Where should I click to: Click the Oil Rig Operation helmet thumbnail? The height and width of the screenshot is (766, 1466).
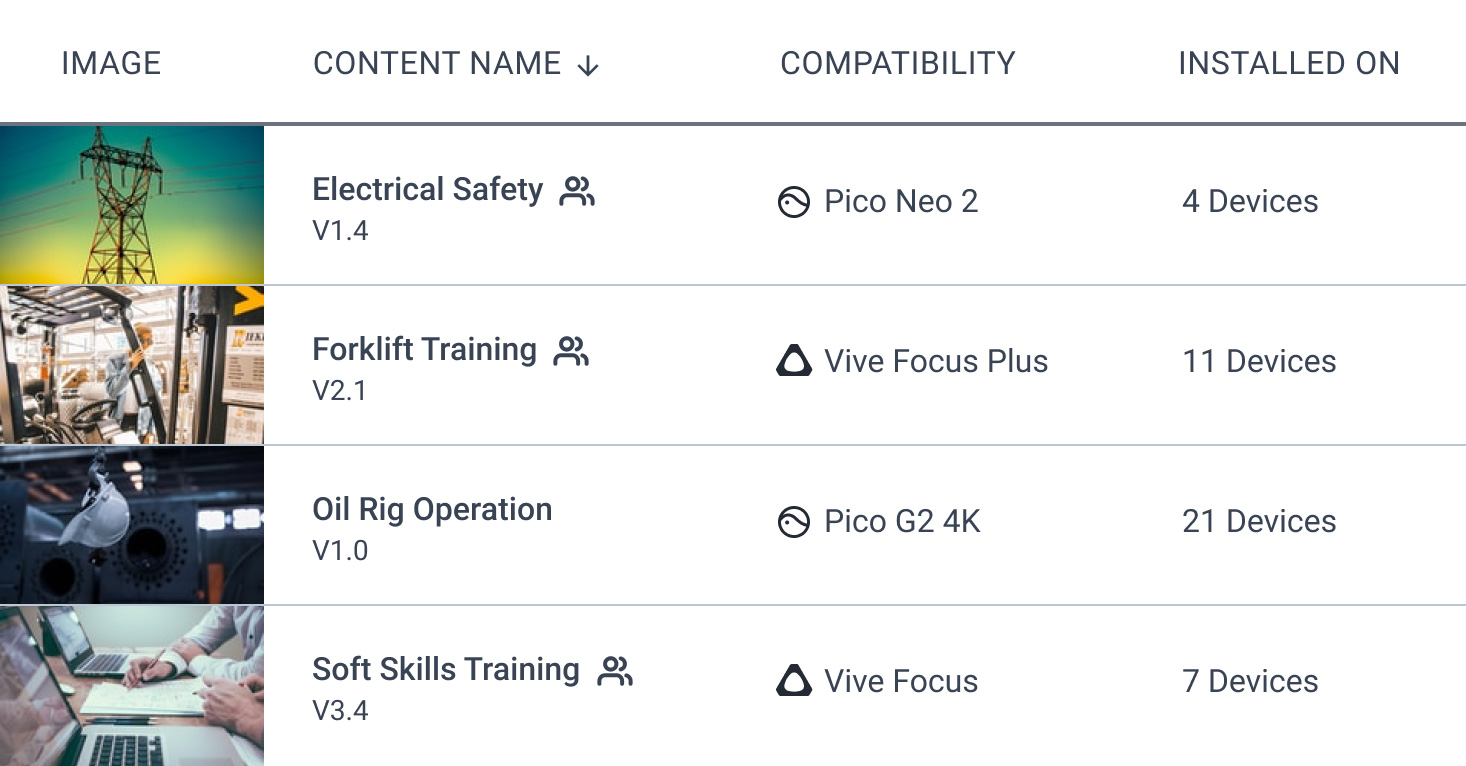[132, 525]
